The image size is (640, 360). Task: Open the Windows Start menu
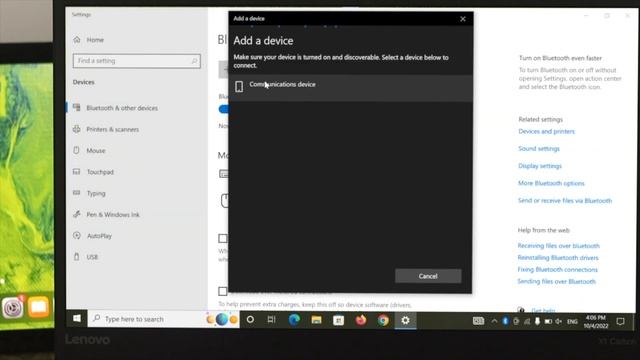(77, 319)
